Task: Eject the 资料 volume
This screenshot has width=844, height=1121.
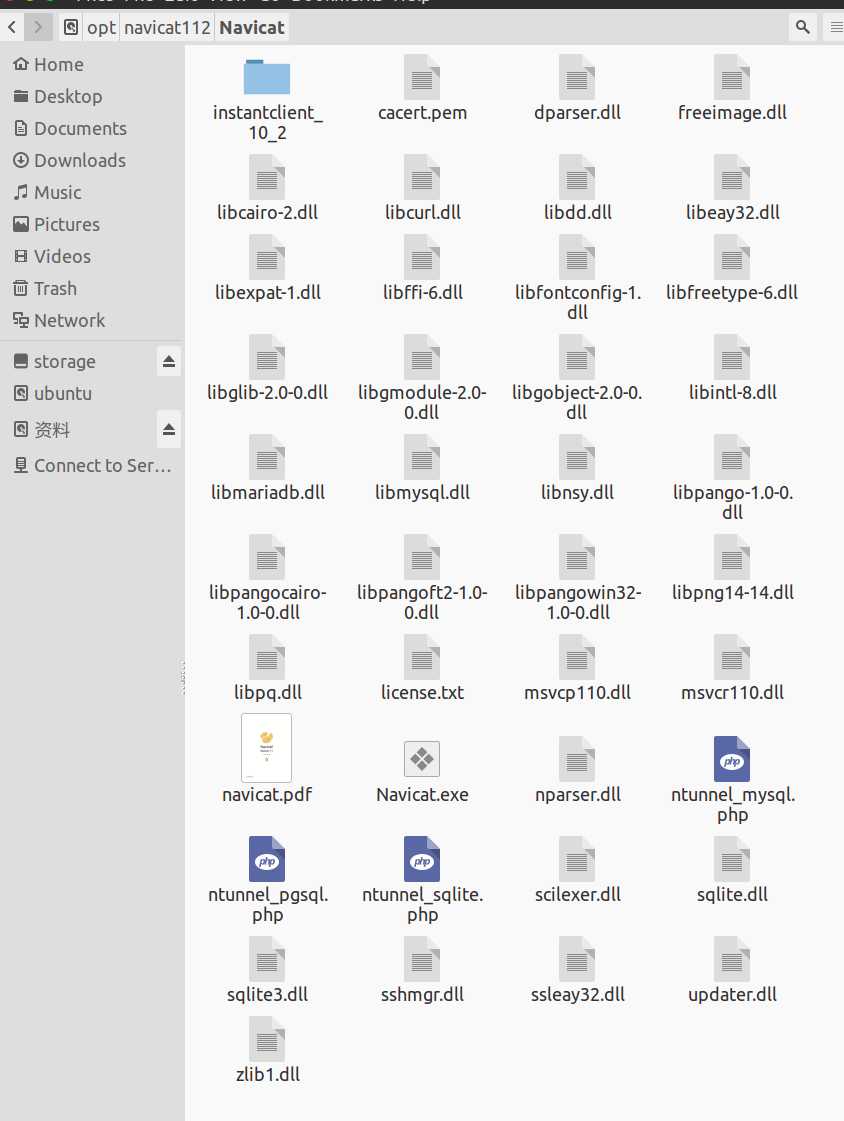Action: (169, 429)
